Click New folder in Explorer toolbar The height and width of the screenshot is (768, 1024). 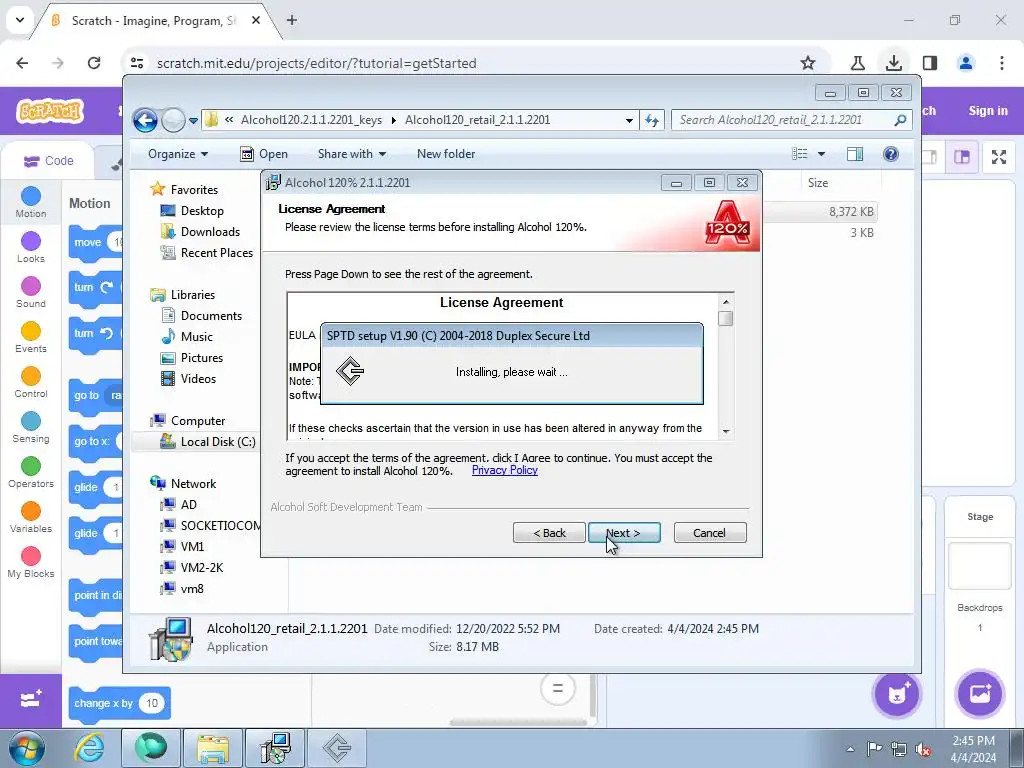(446, 154)
